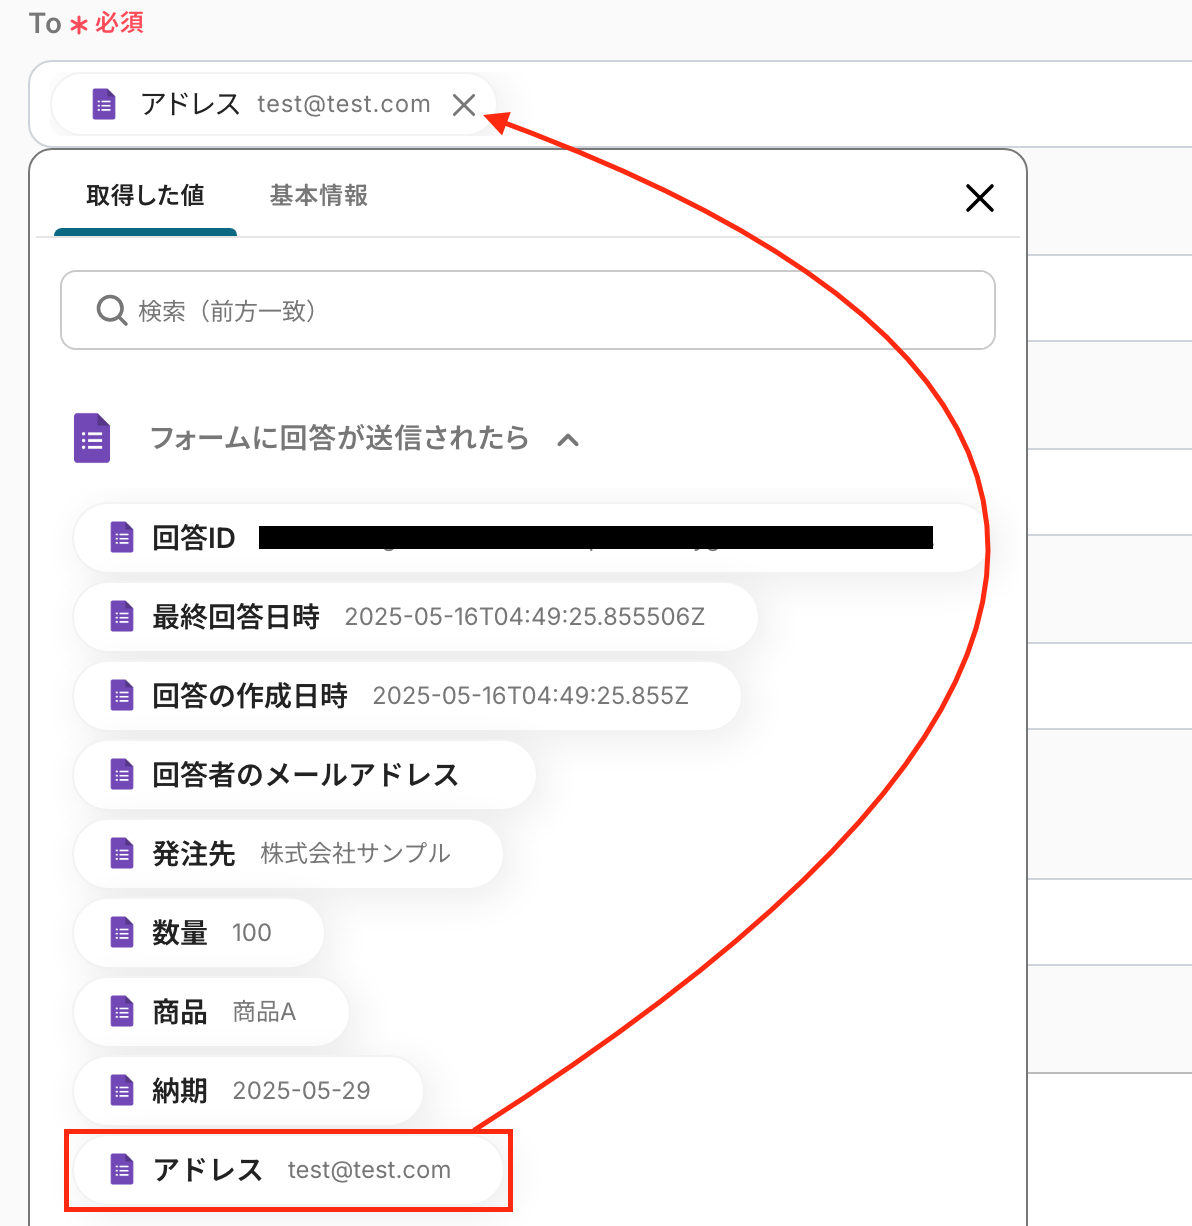1192x1226 pixels.
Task: Click the section title フォームに回答が送信されたら
Action: [339, 439]
